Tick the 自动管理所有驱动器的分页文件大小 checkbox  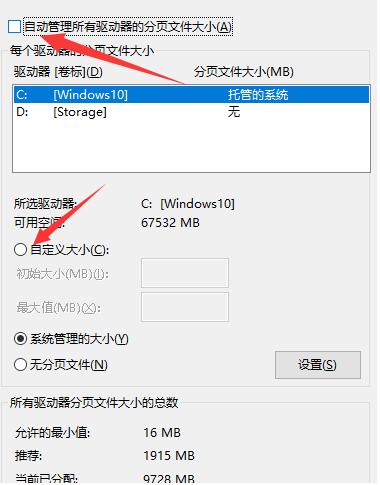[14, 27]
